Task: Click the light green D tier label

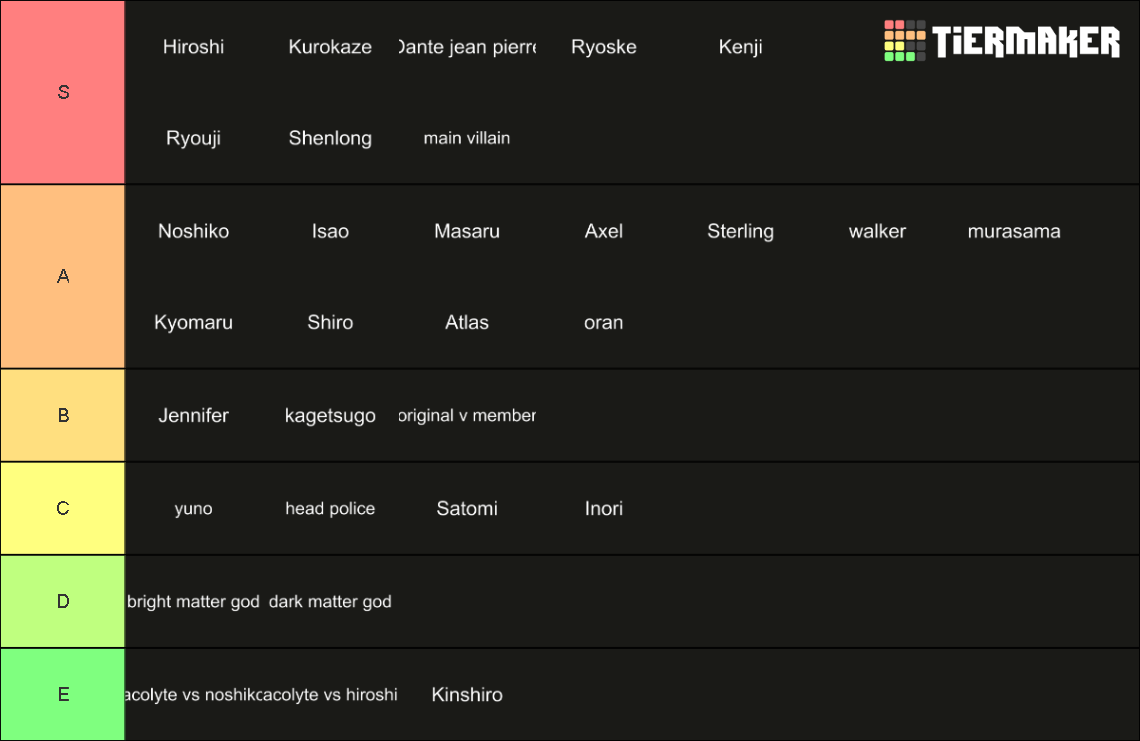Action: point(63,601)
